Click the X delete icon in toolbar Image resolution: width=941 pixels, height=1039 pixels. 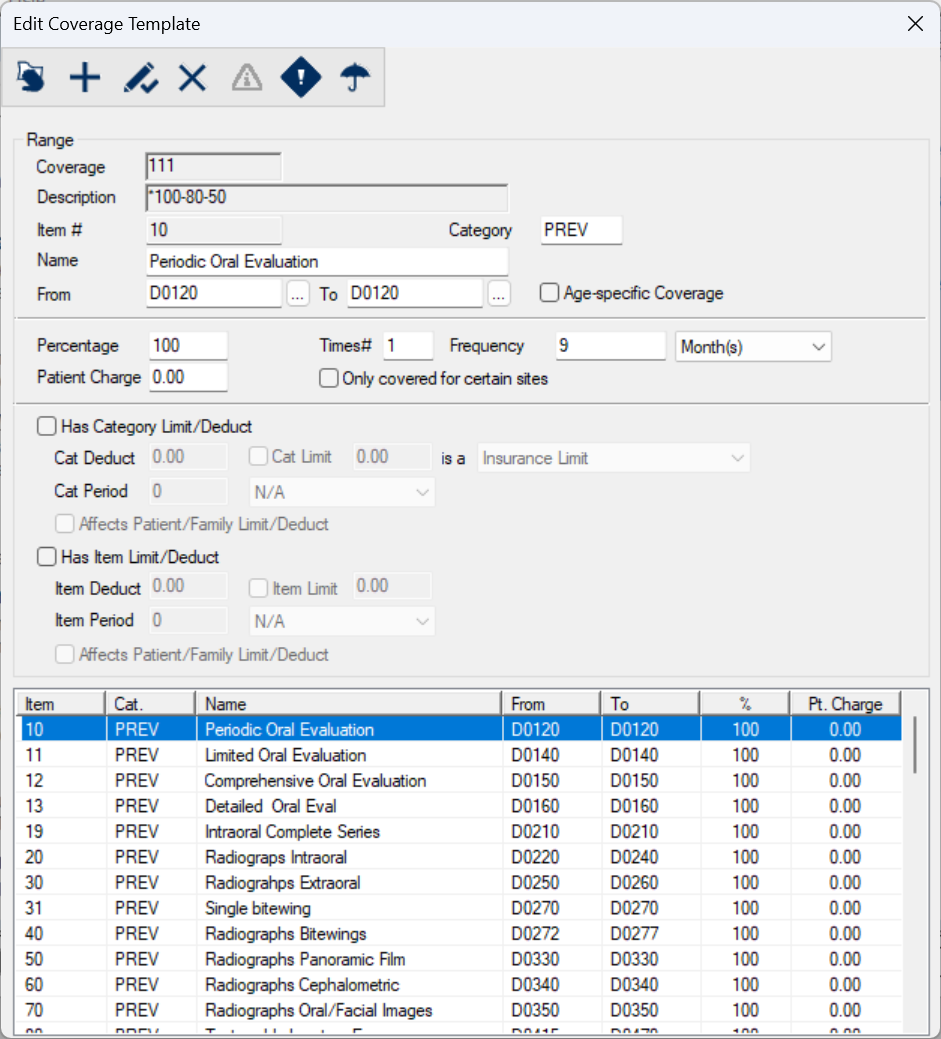coord(192,77)
